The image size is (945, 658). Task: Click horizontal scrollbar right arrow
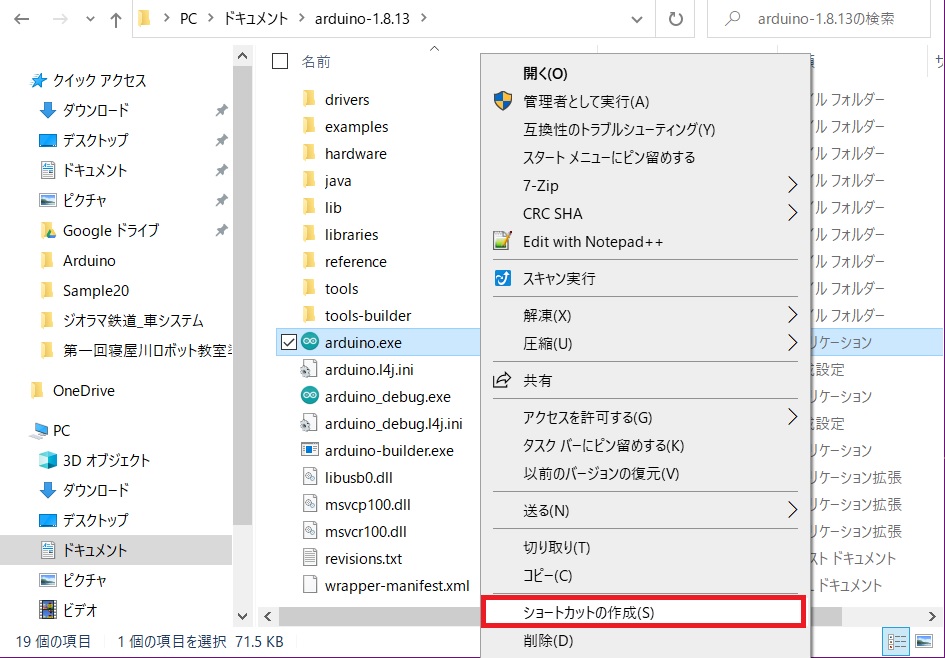coord(932,616)
